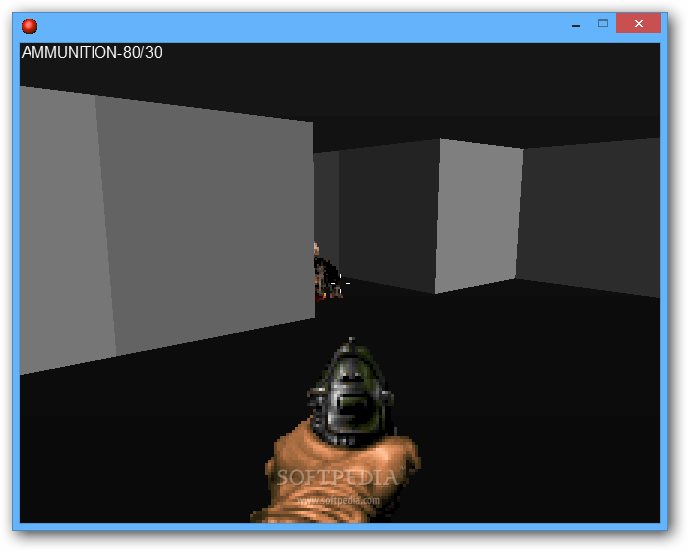Screen dimensions: 688x551
Task: Click the AMMUNITION-80/30 counter text
Action: pyautogui.click(x=92, y=53)
